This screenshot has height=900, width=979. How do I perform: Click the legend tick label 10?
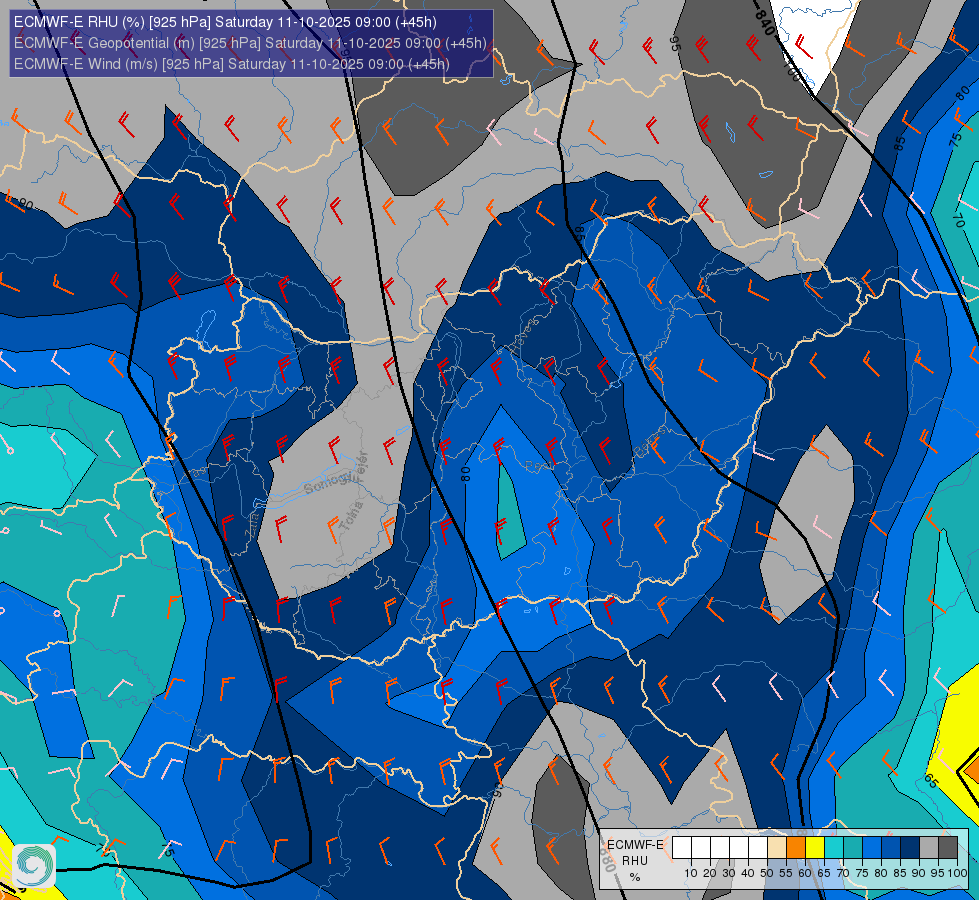pyautogui.click(x=691, y=873)
